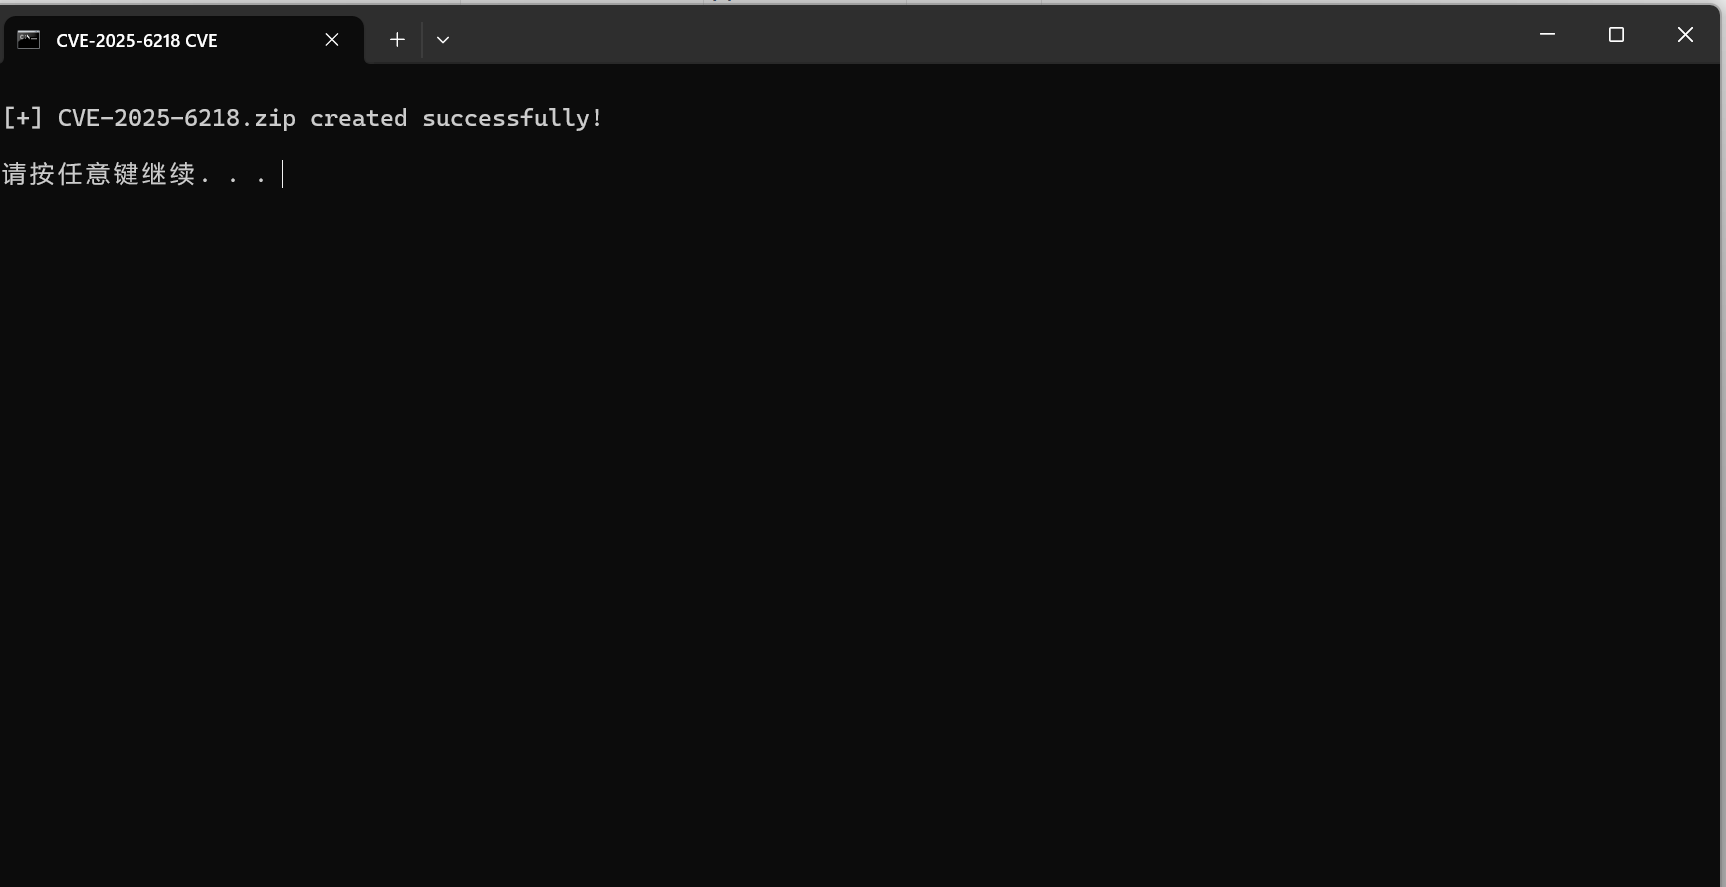1726x887 pixels.
Task: Click the blinking text cursor after the dots
Action: click(283, 174)
